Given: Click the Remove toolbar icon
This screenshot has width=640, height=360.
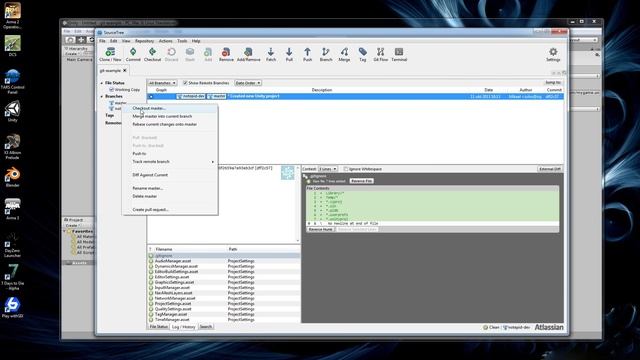Looking at the screenshot, I should (x=226, y=54).
